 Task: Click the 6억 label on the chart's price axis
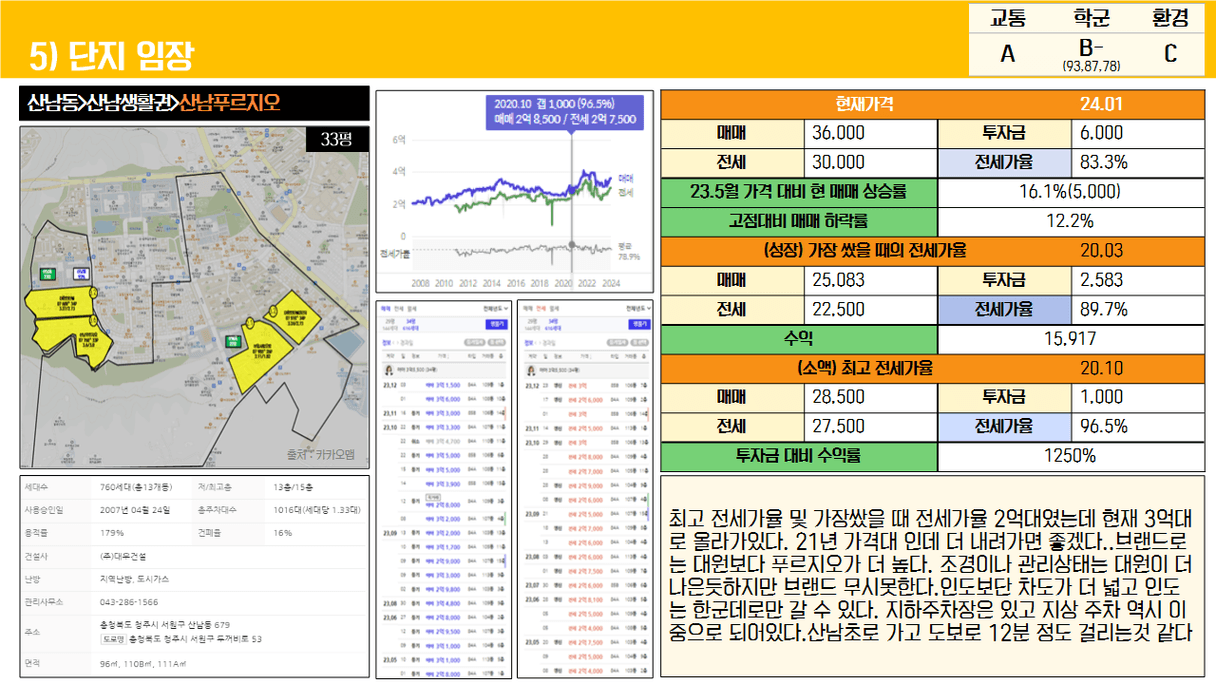click(x=398, y=139)
